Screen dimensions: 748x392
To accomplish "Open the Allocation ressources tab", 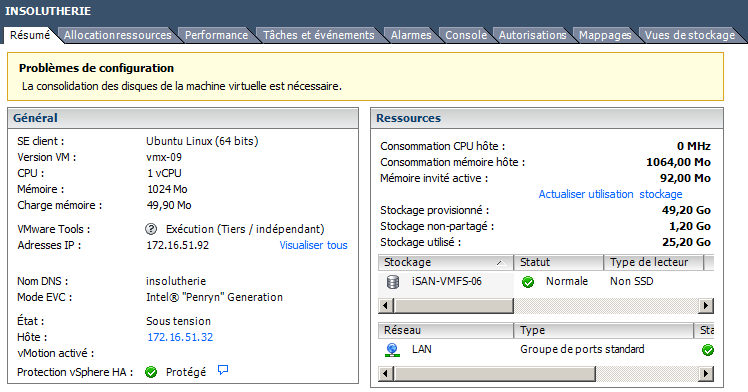I will pos(118,35).
